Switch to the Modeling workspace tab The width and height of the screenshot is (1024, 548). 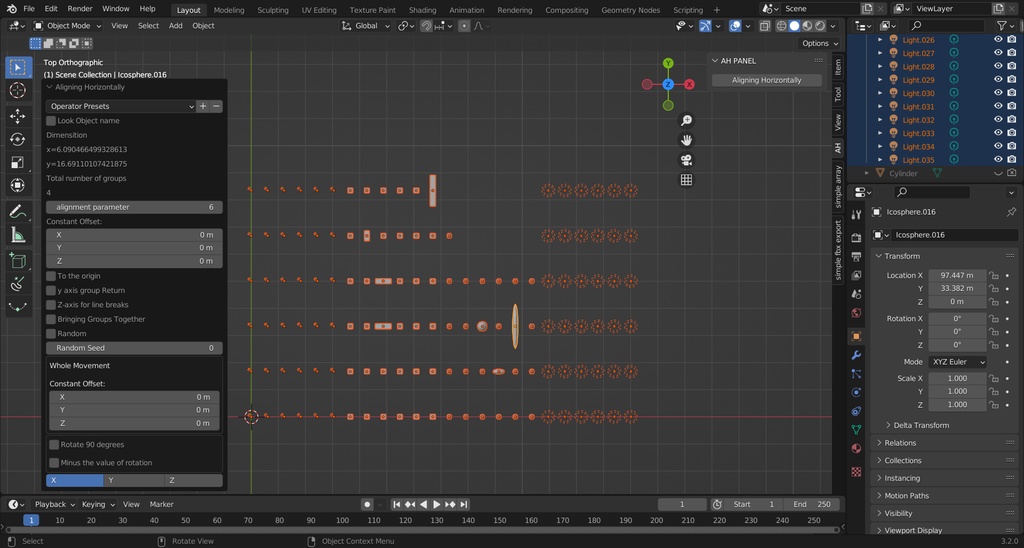(x=229, y=10)
